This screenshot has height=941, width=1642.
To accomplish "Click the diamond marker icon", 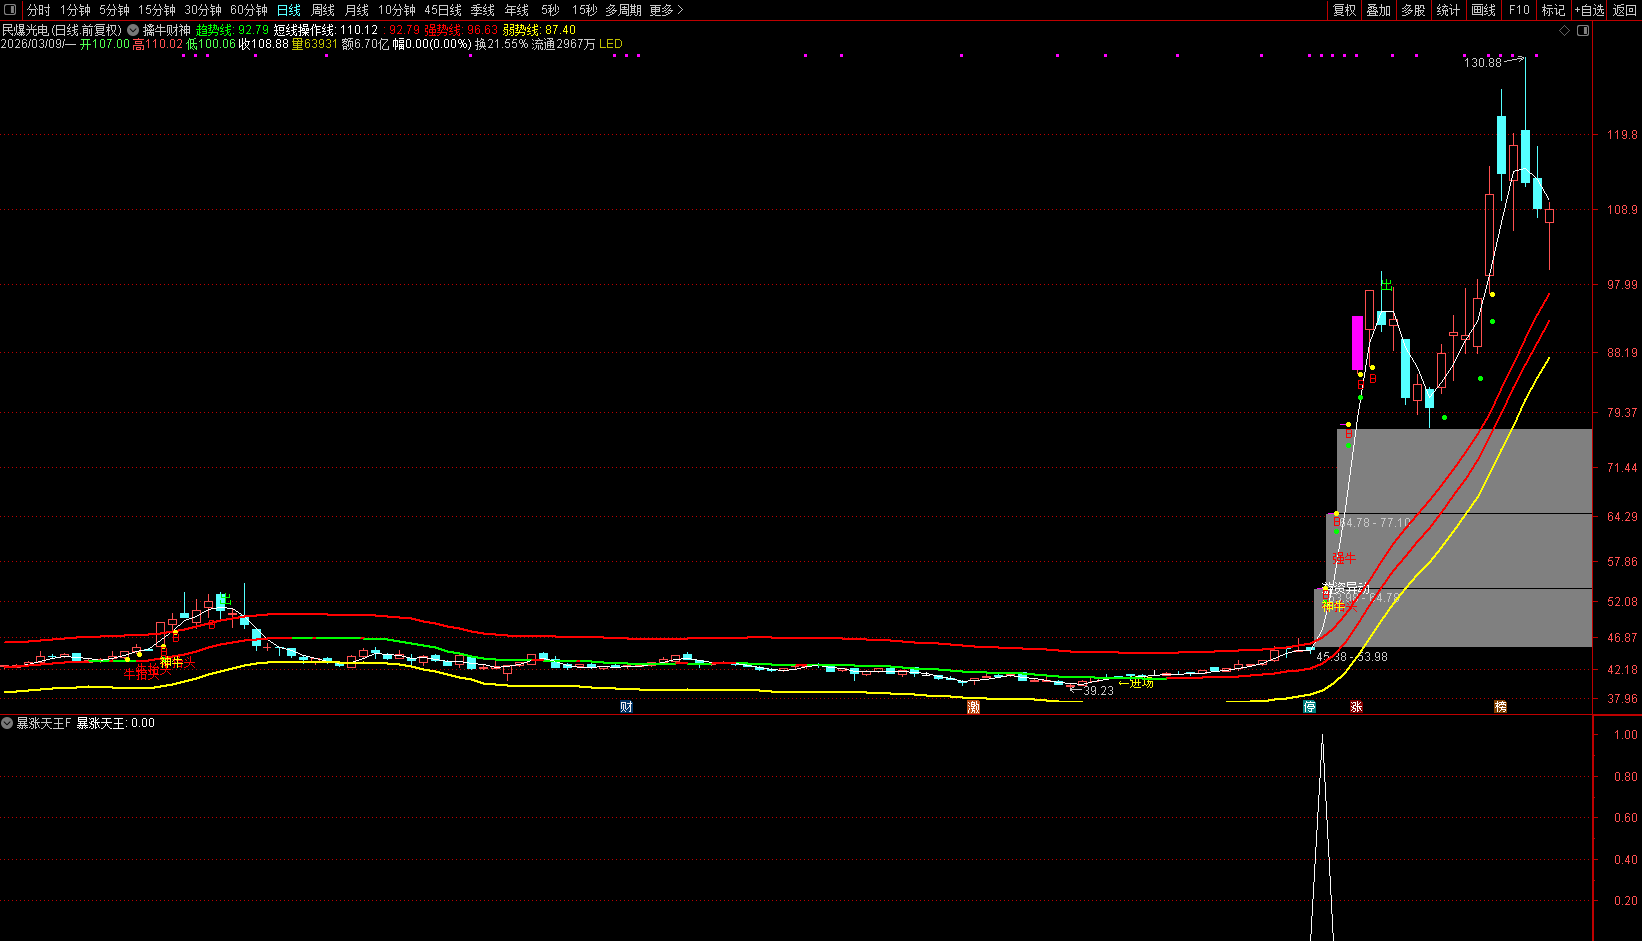I will [x=1565, y=31].
